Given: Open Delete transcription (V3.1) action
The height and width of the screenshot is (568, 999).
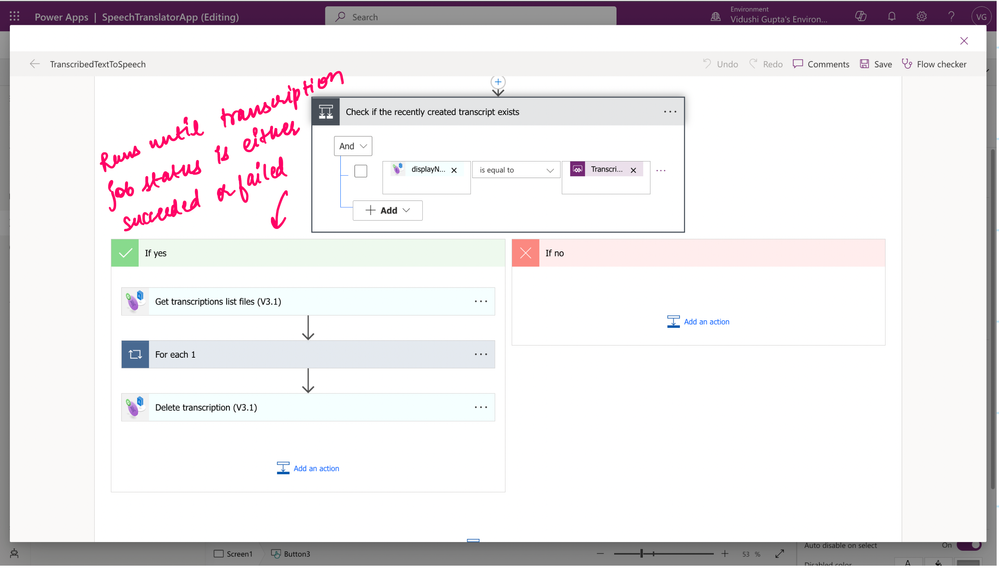Looking at the screenshot, I should (x=308, y=407).
